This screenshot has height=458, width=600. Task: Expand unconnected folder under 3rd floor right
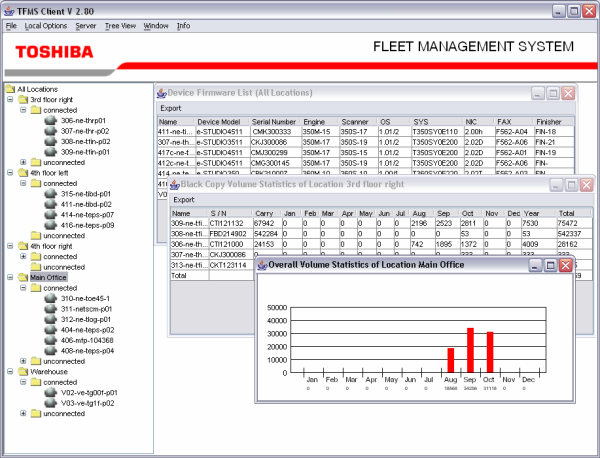[23, 162]
